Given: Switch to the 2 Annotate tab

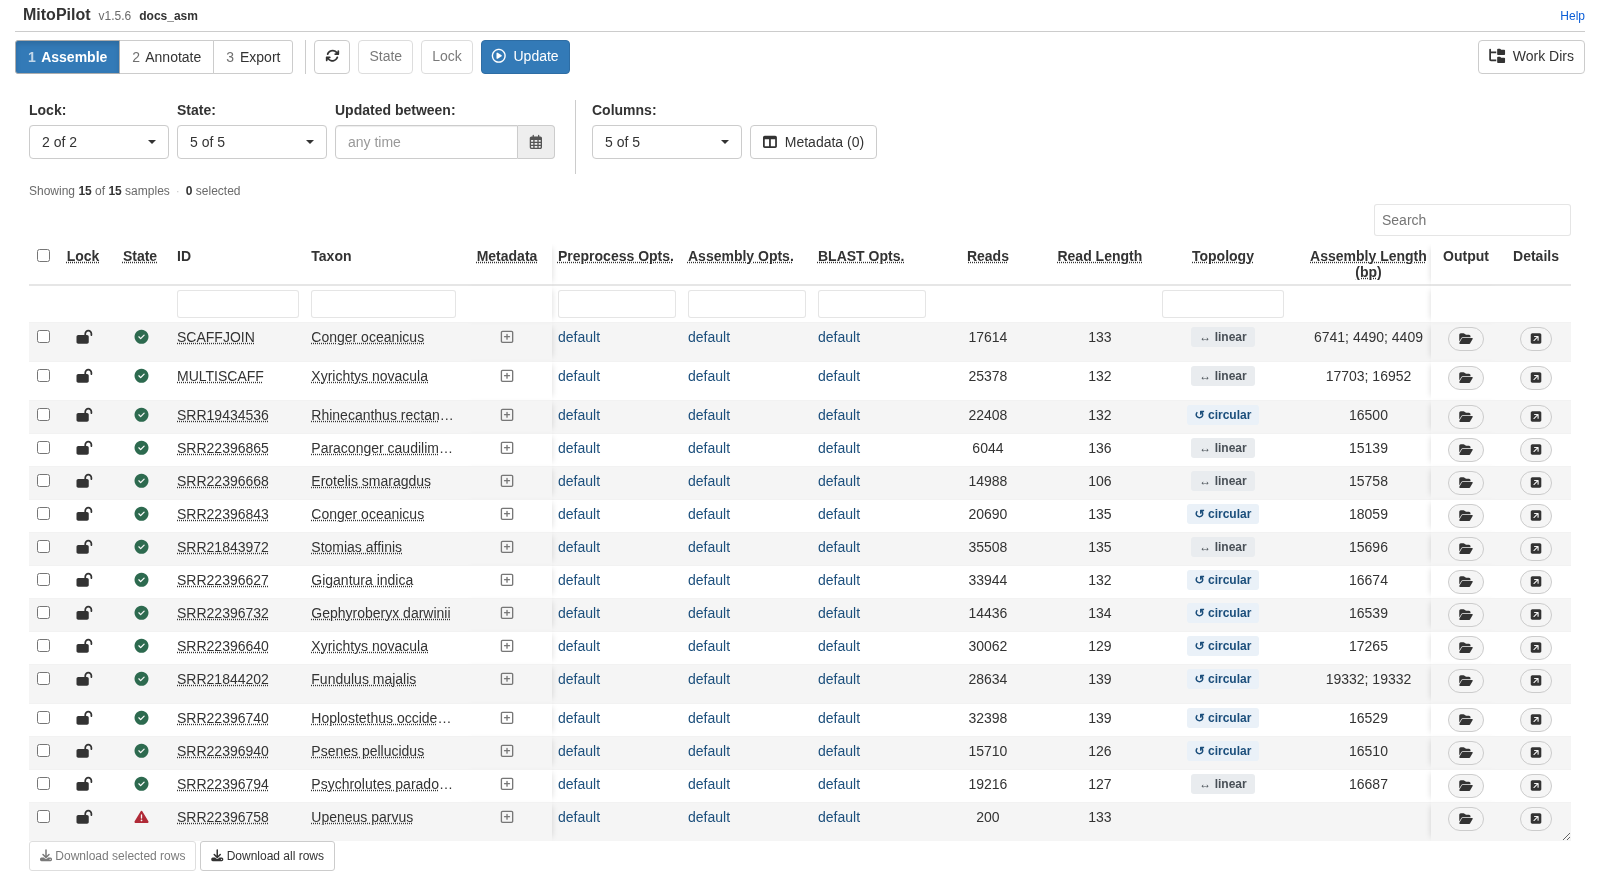Looking at the screenshot, I should tap(166, 57).
